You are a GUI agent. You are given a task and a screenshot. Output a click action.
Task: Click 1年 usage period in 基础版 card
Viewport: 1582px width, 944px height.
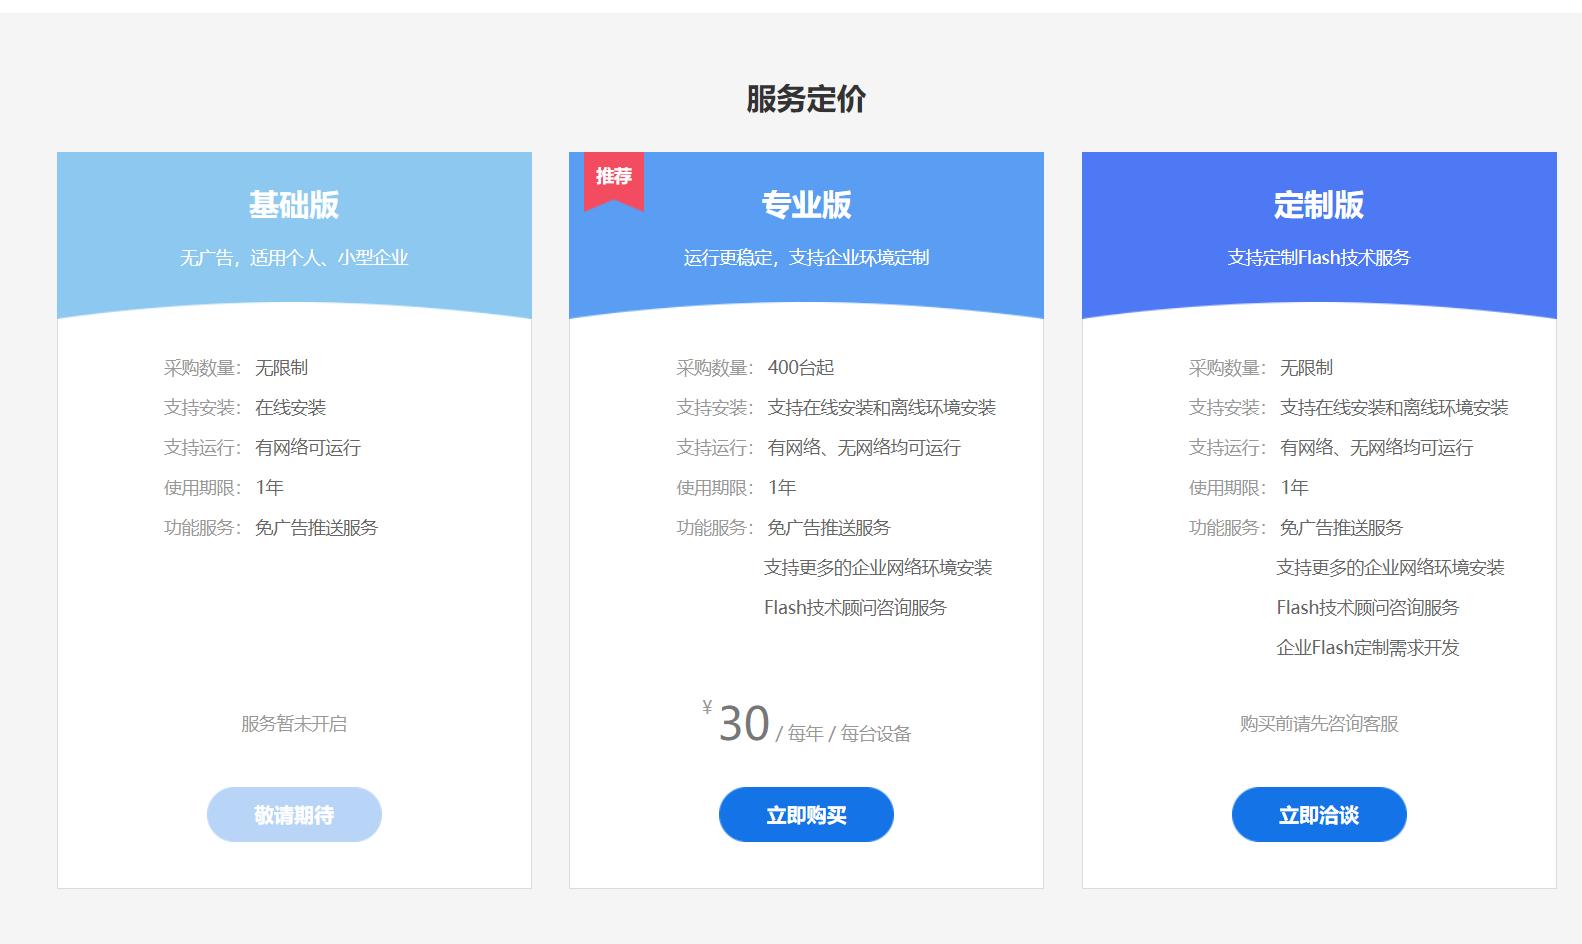[x=270, y=488]
